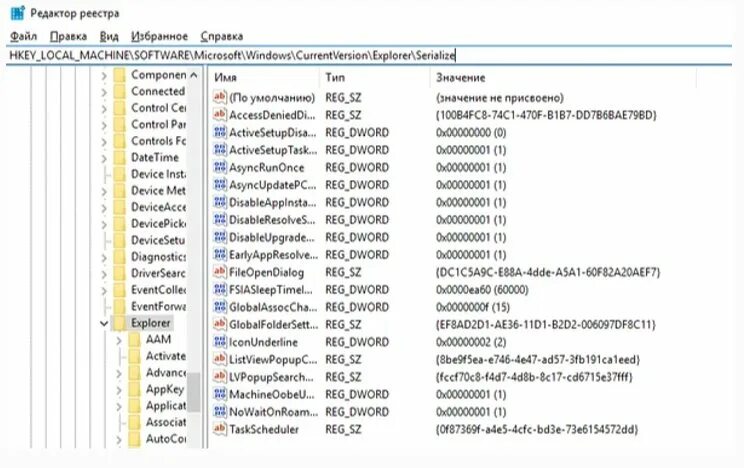
Task: Click the REG_DWORD type of IconUnderline
Action: [357, 342]
